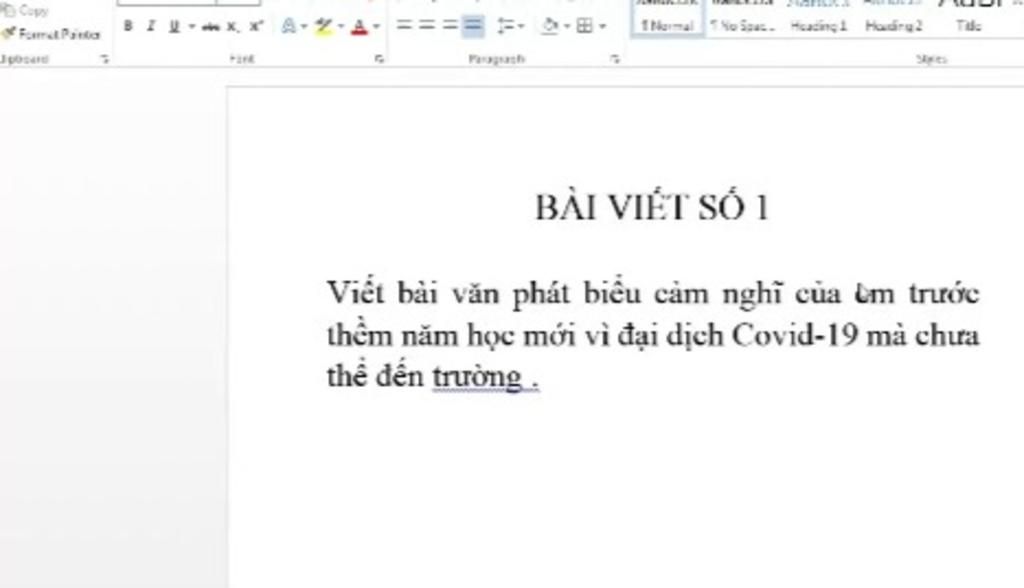Click the Format Painter label
1024x588 pixels.
[x=59, y=34]
